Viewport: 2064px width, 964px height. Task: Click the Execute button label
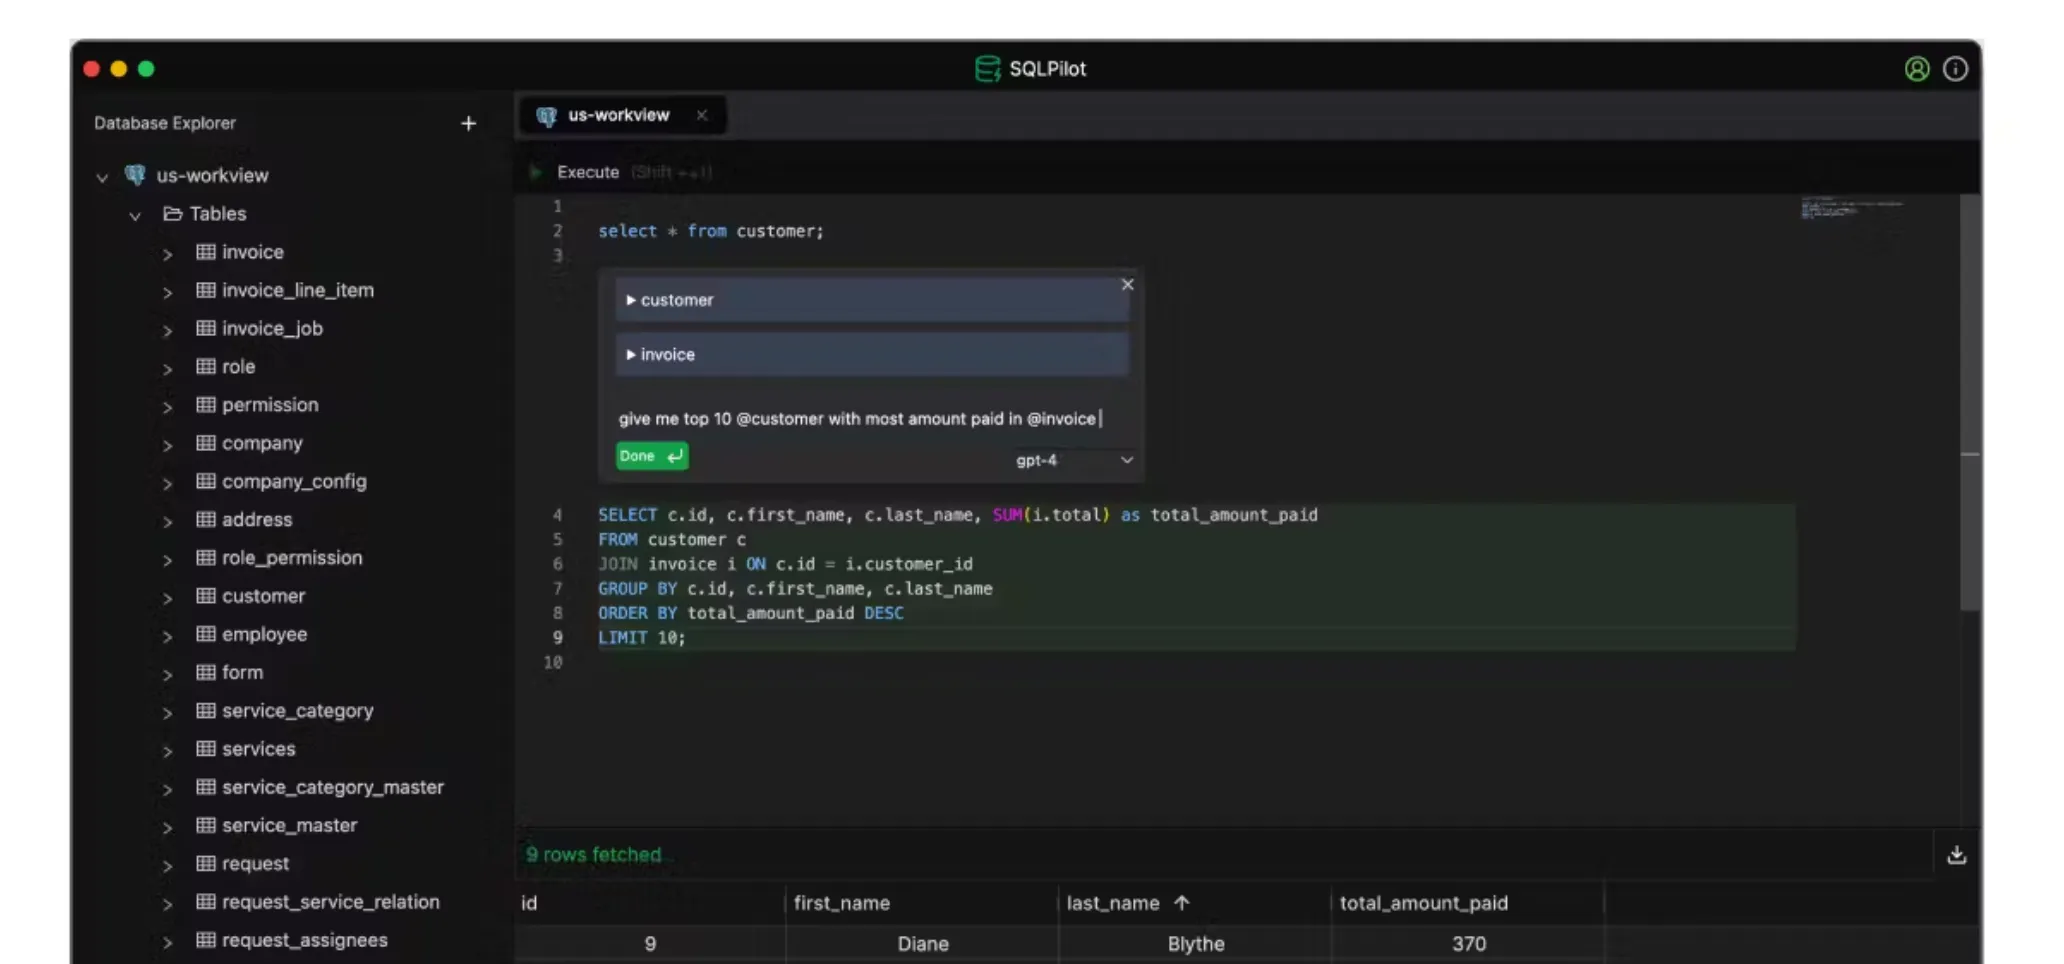[x=588, y=172]
